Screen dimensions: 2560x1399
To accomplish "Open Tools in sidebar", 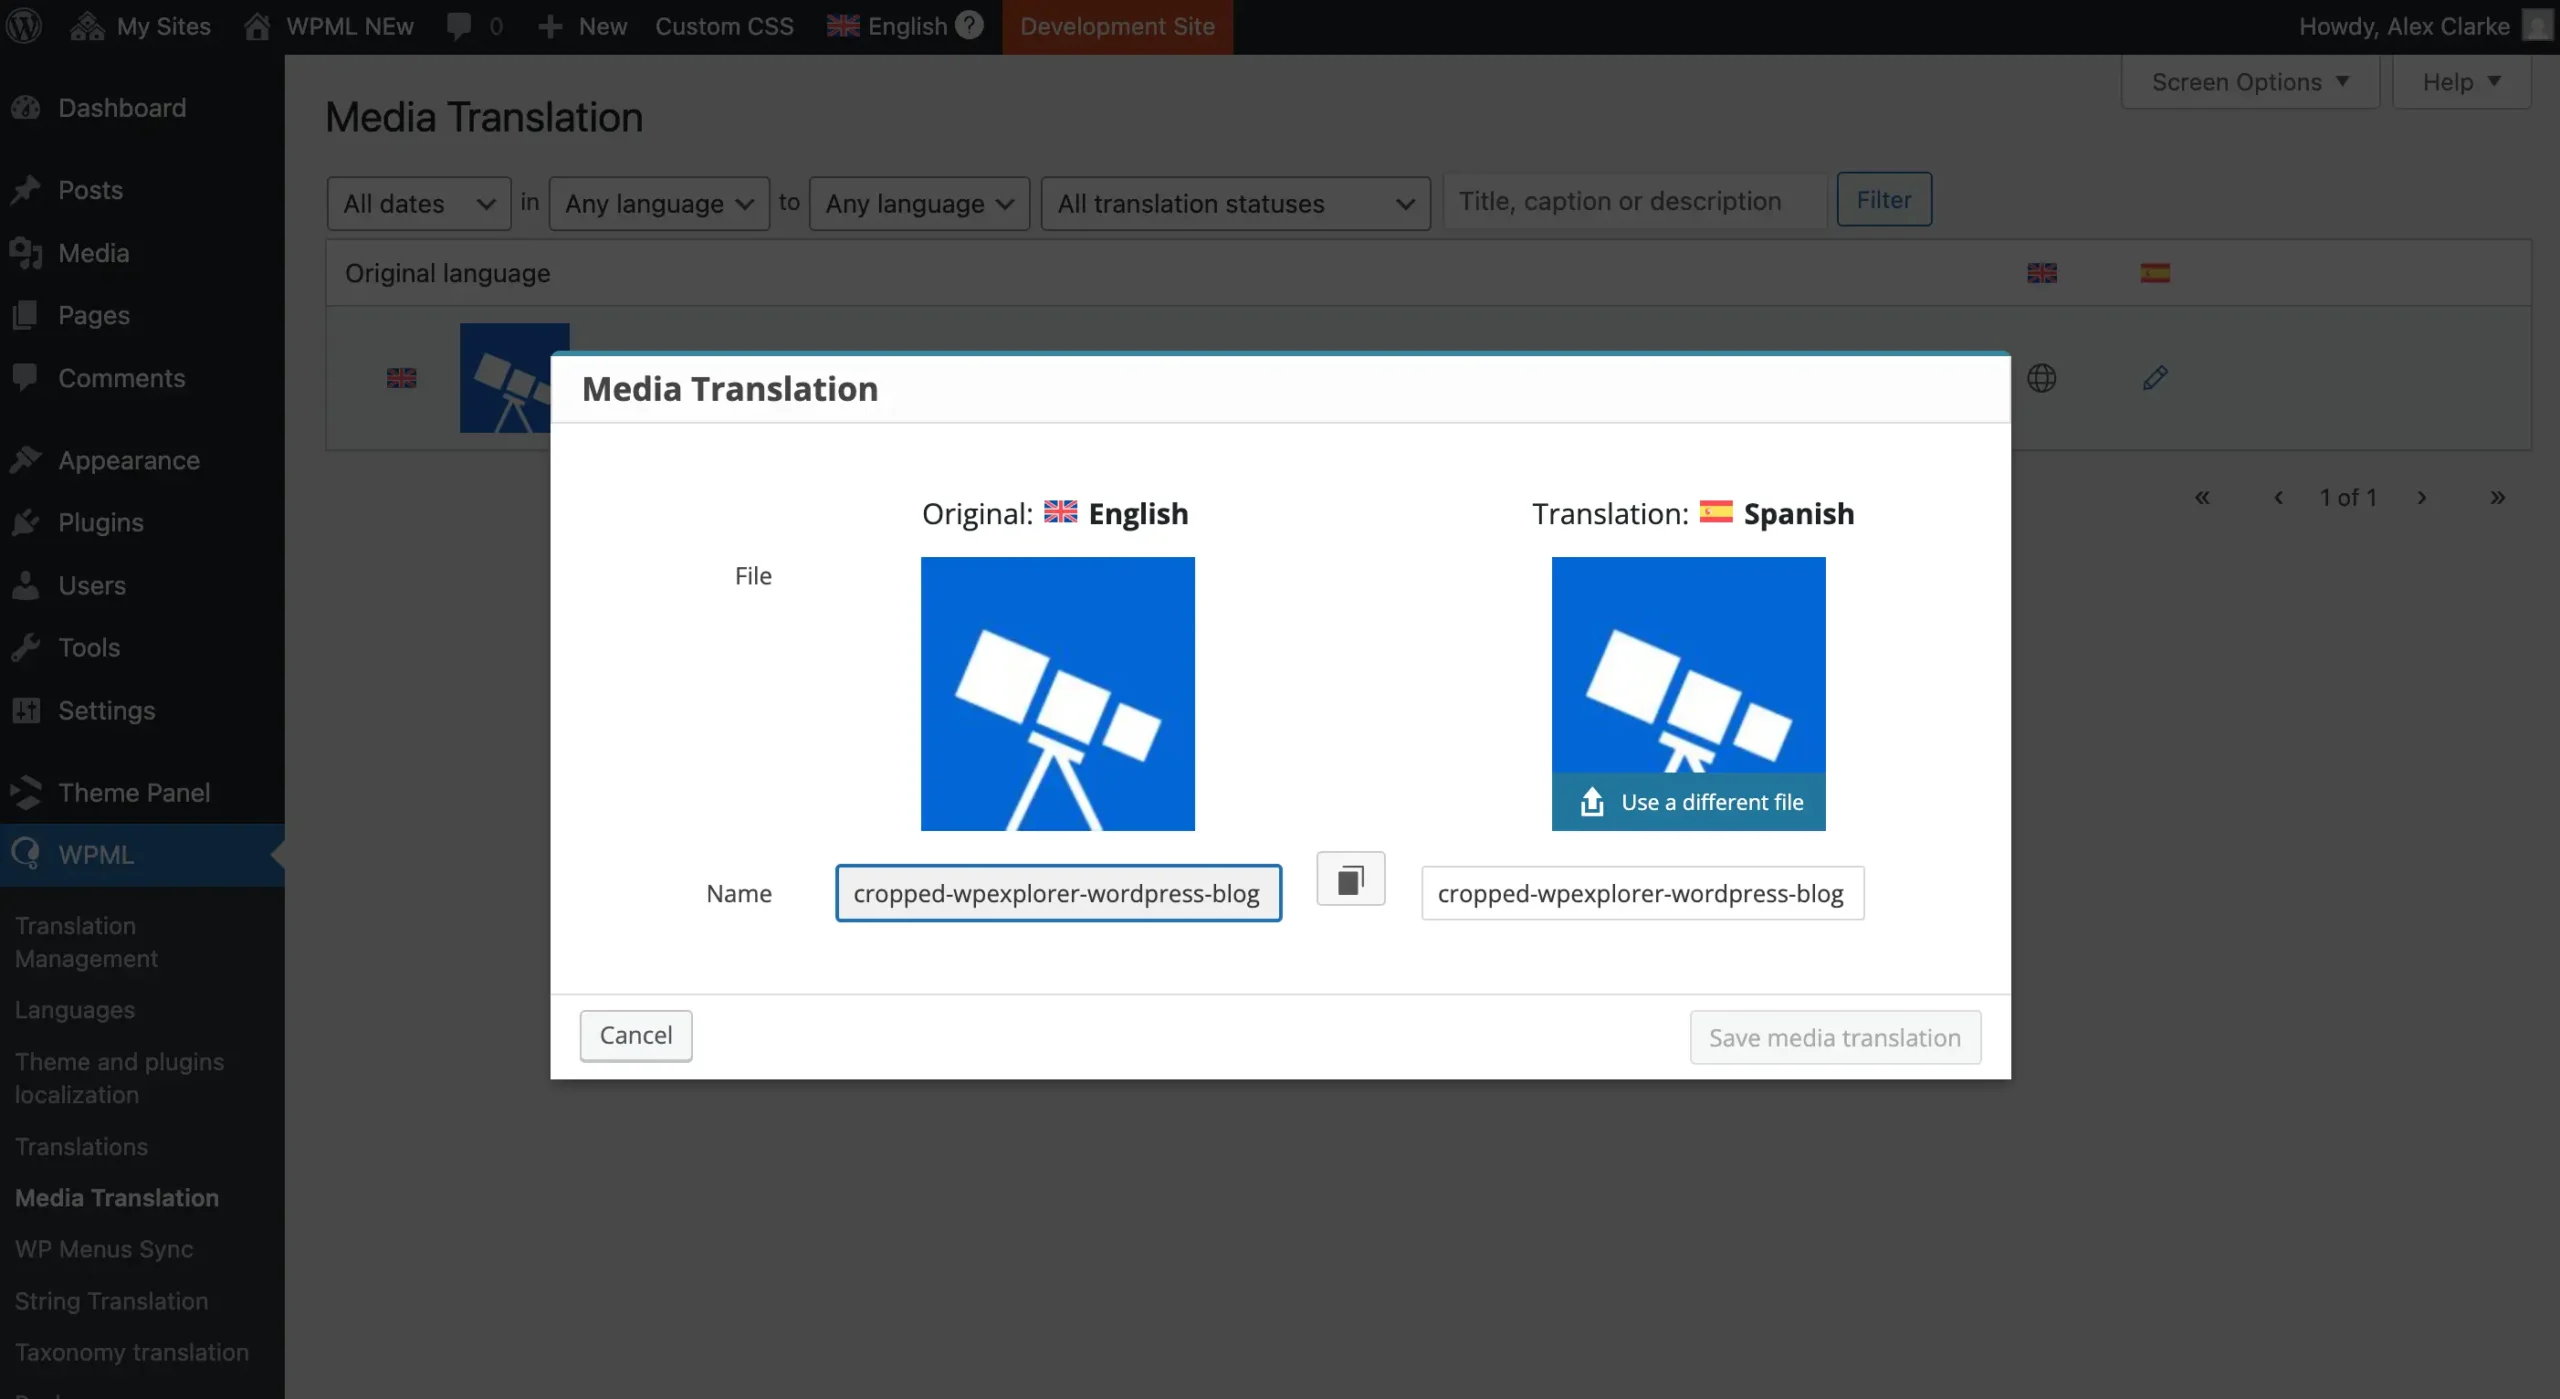I will point(142,647).
